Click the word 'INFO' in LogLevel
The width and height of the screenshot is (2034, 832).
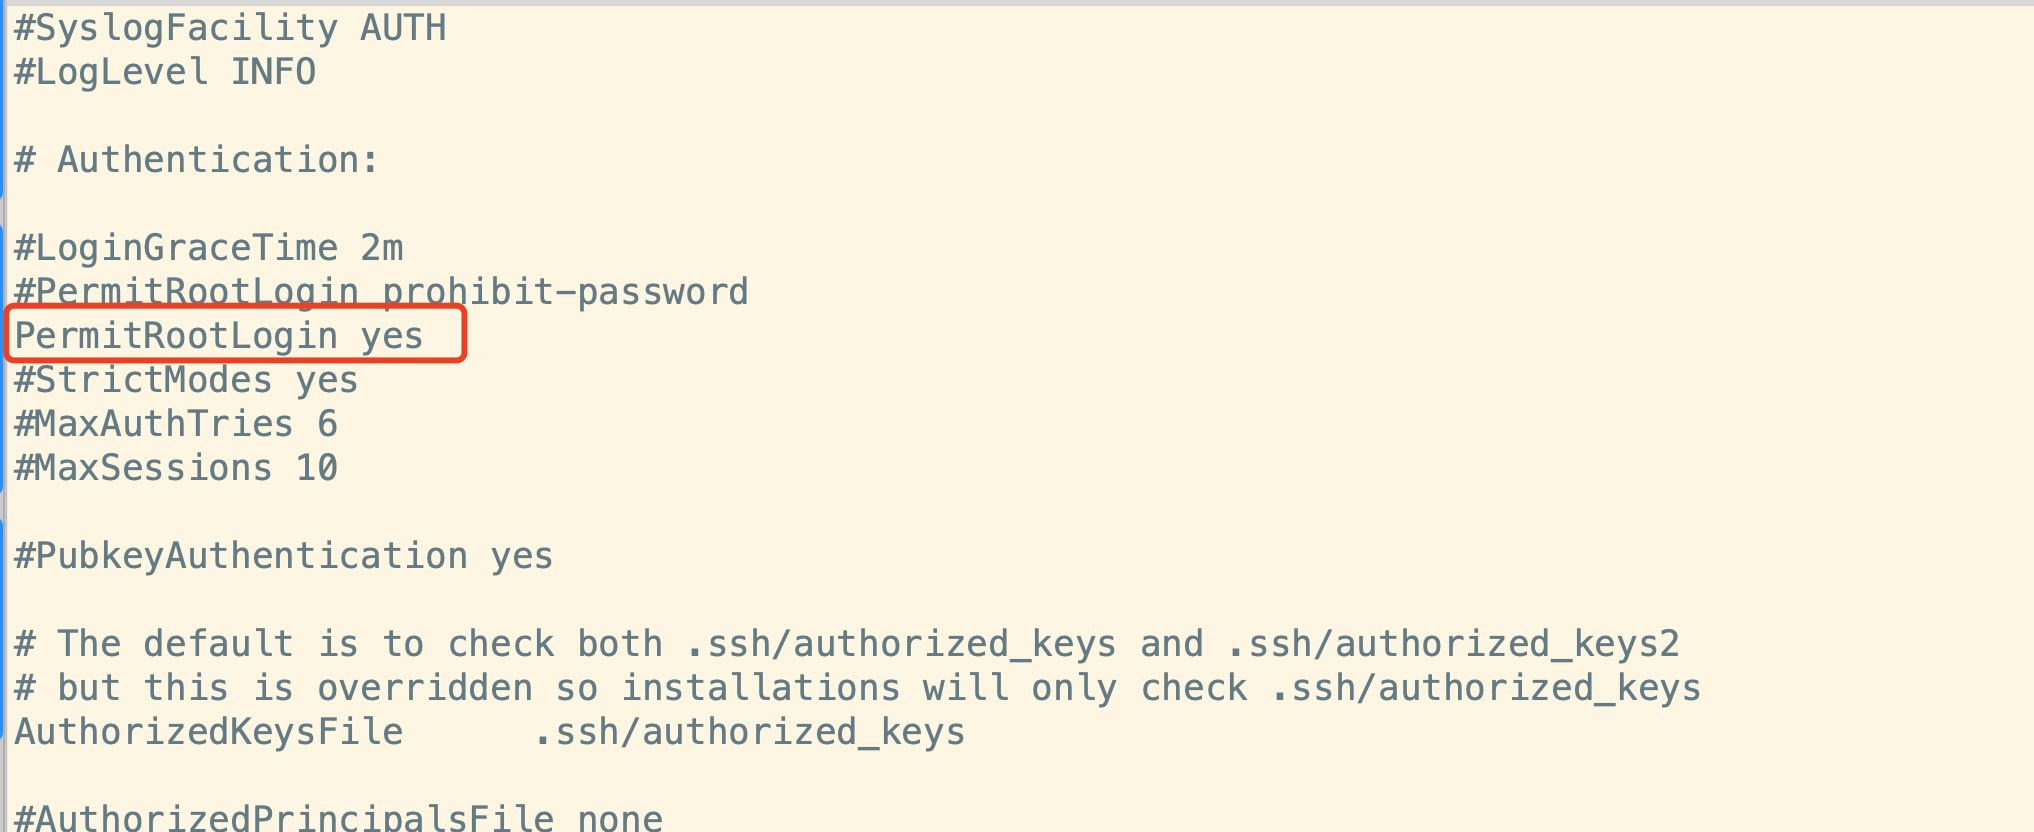point(273,72)
